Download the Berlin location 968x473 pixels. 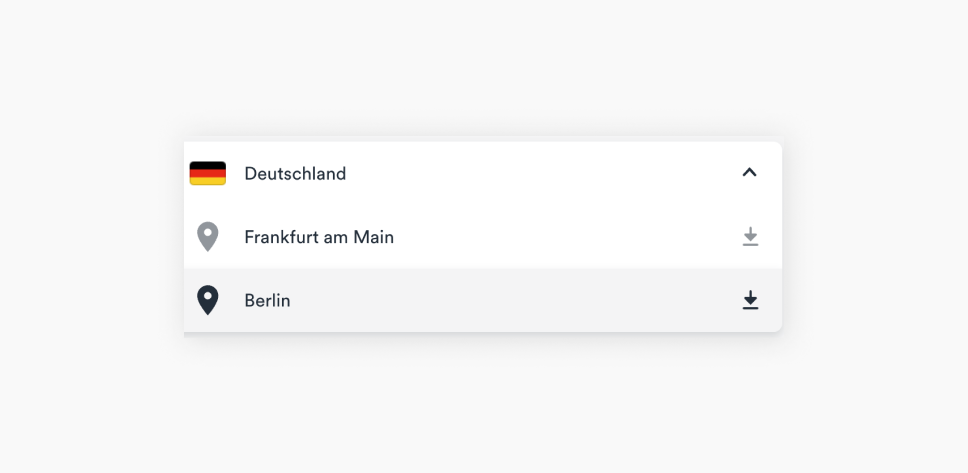click(x=750, y=300)
